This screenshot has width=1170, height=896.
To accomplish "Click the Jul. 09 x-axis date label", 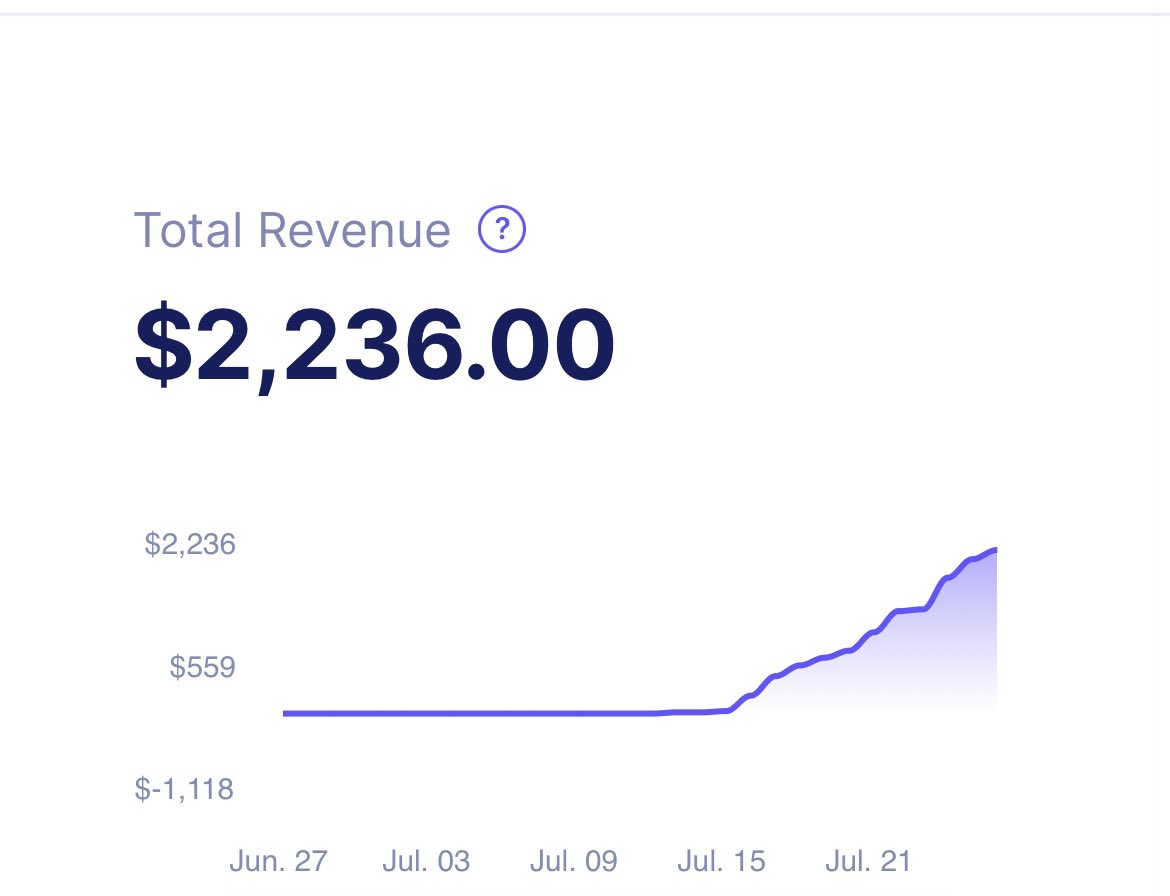I will pyautogui.click(x=574, y=861).
